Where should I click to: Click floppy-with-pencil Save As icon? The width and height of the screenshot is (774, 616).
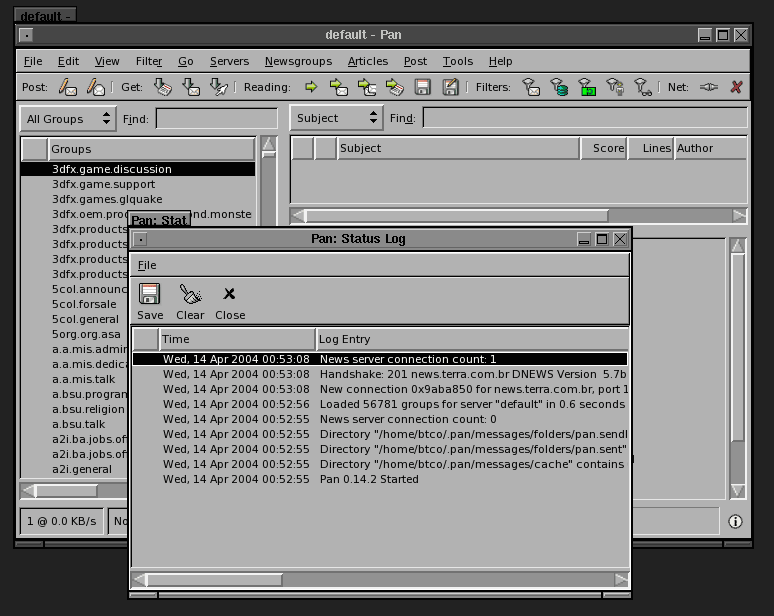(x=450, y=87)
